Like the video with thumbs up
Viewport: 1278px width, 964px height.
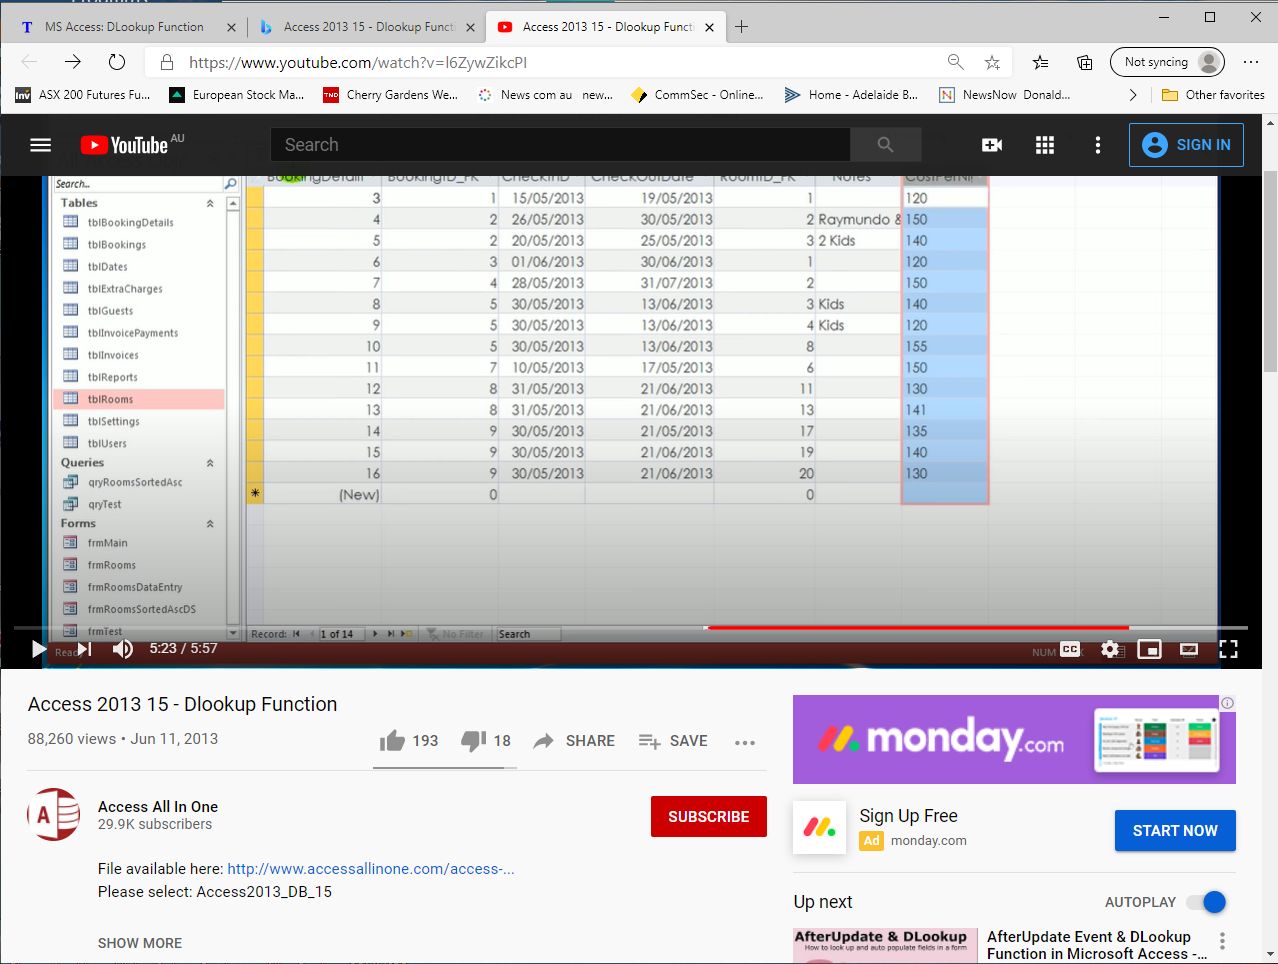(409, 741)
